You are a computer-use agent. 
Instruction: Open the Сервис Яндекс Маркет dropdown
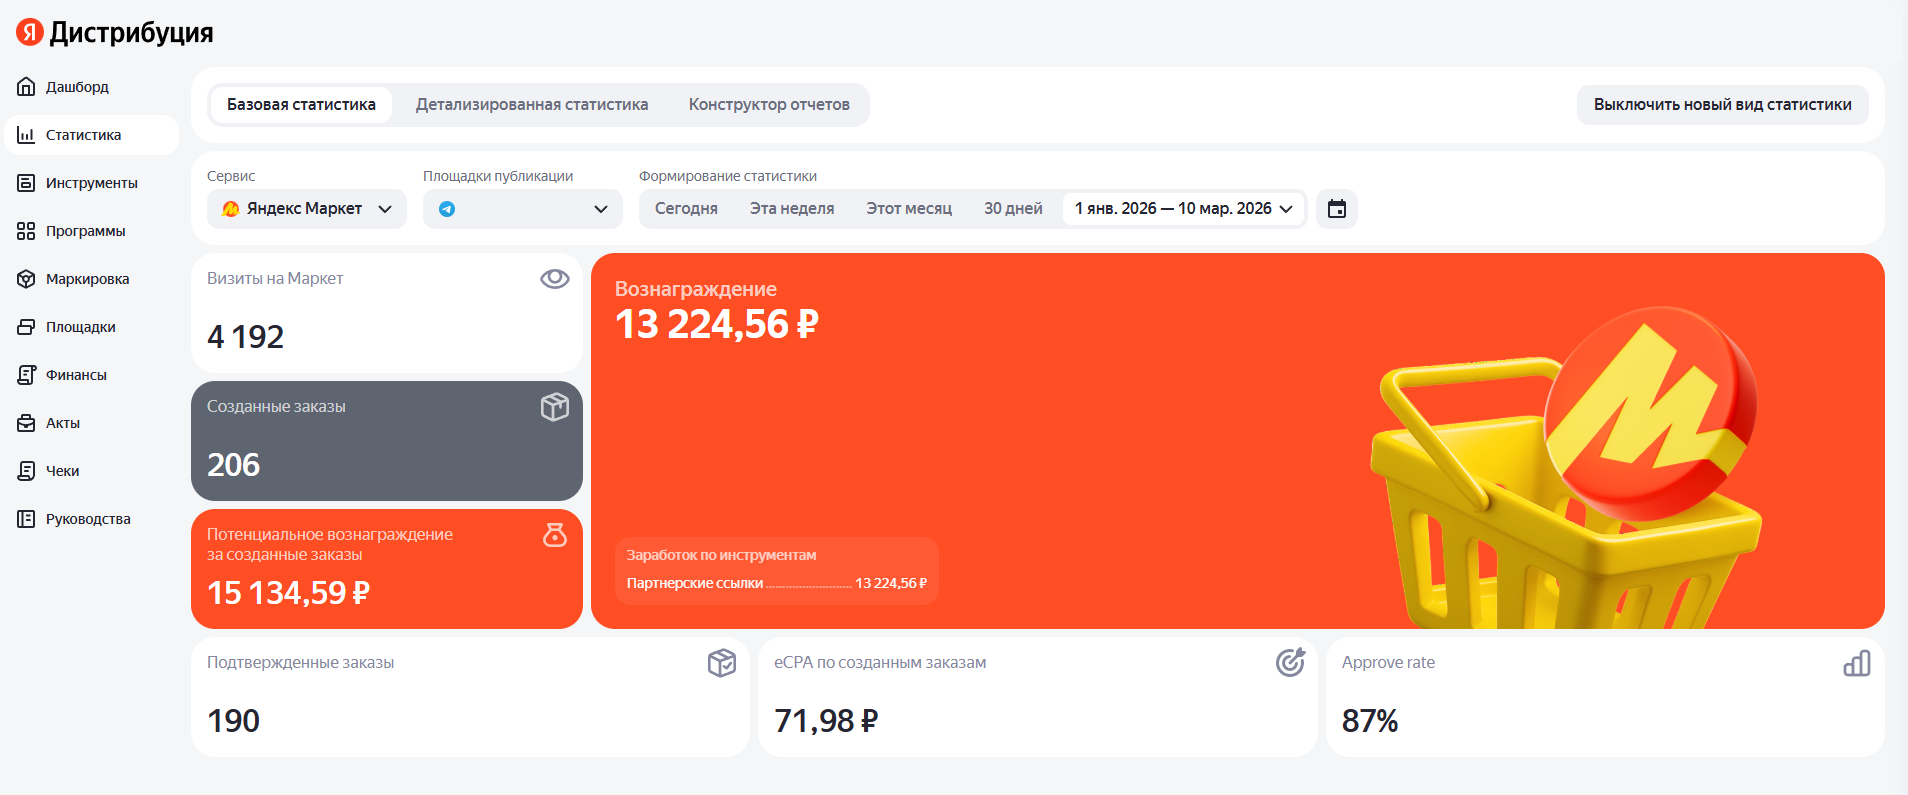(307, 209)
